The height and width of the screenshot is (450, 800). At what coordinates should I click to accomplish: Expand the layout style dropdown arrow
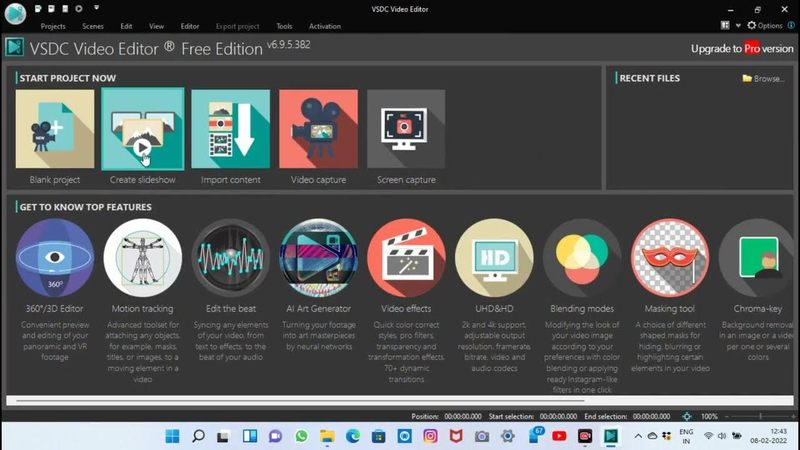point(738,26)
